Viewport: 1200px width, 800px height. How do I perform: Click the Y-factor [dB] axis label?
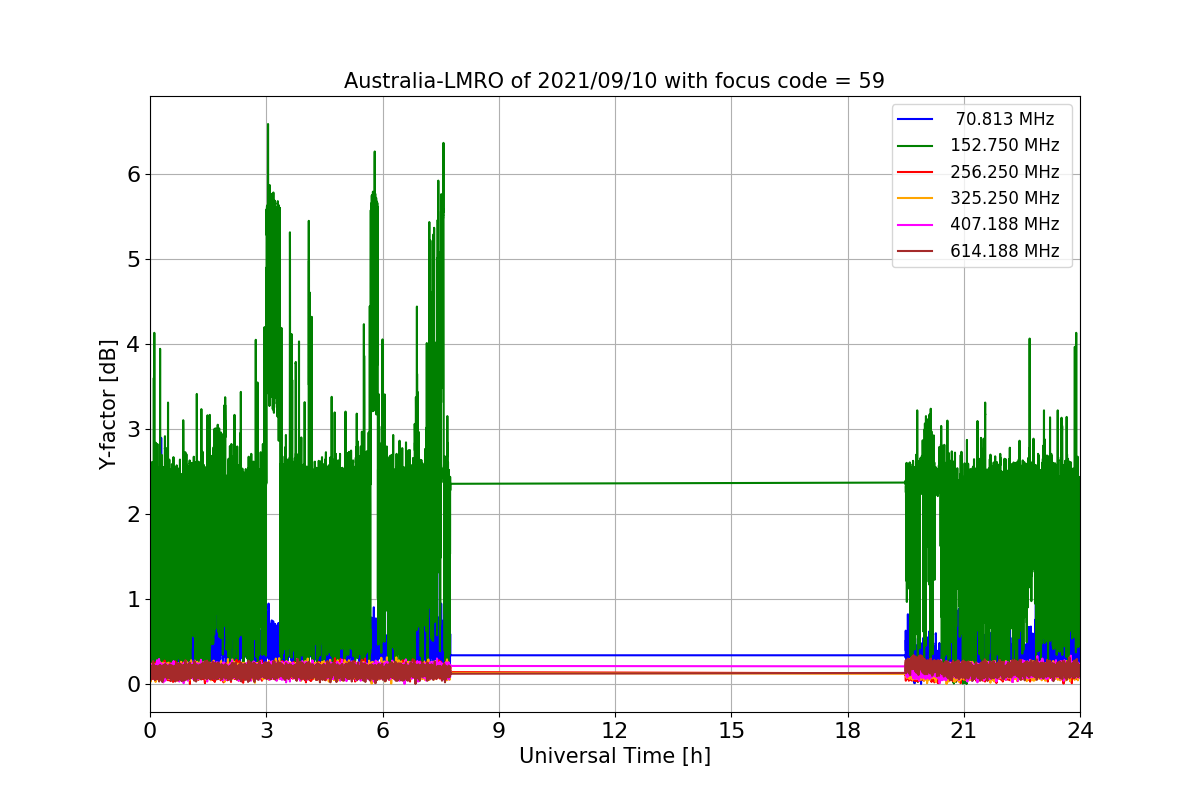tap(108, 404)
